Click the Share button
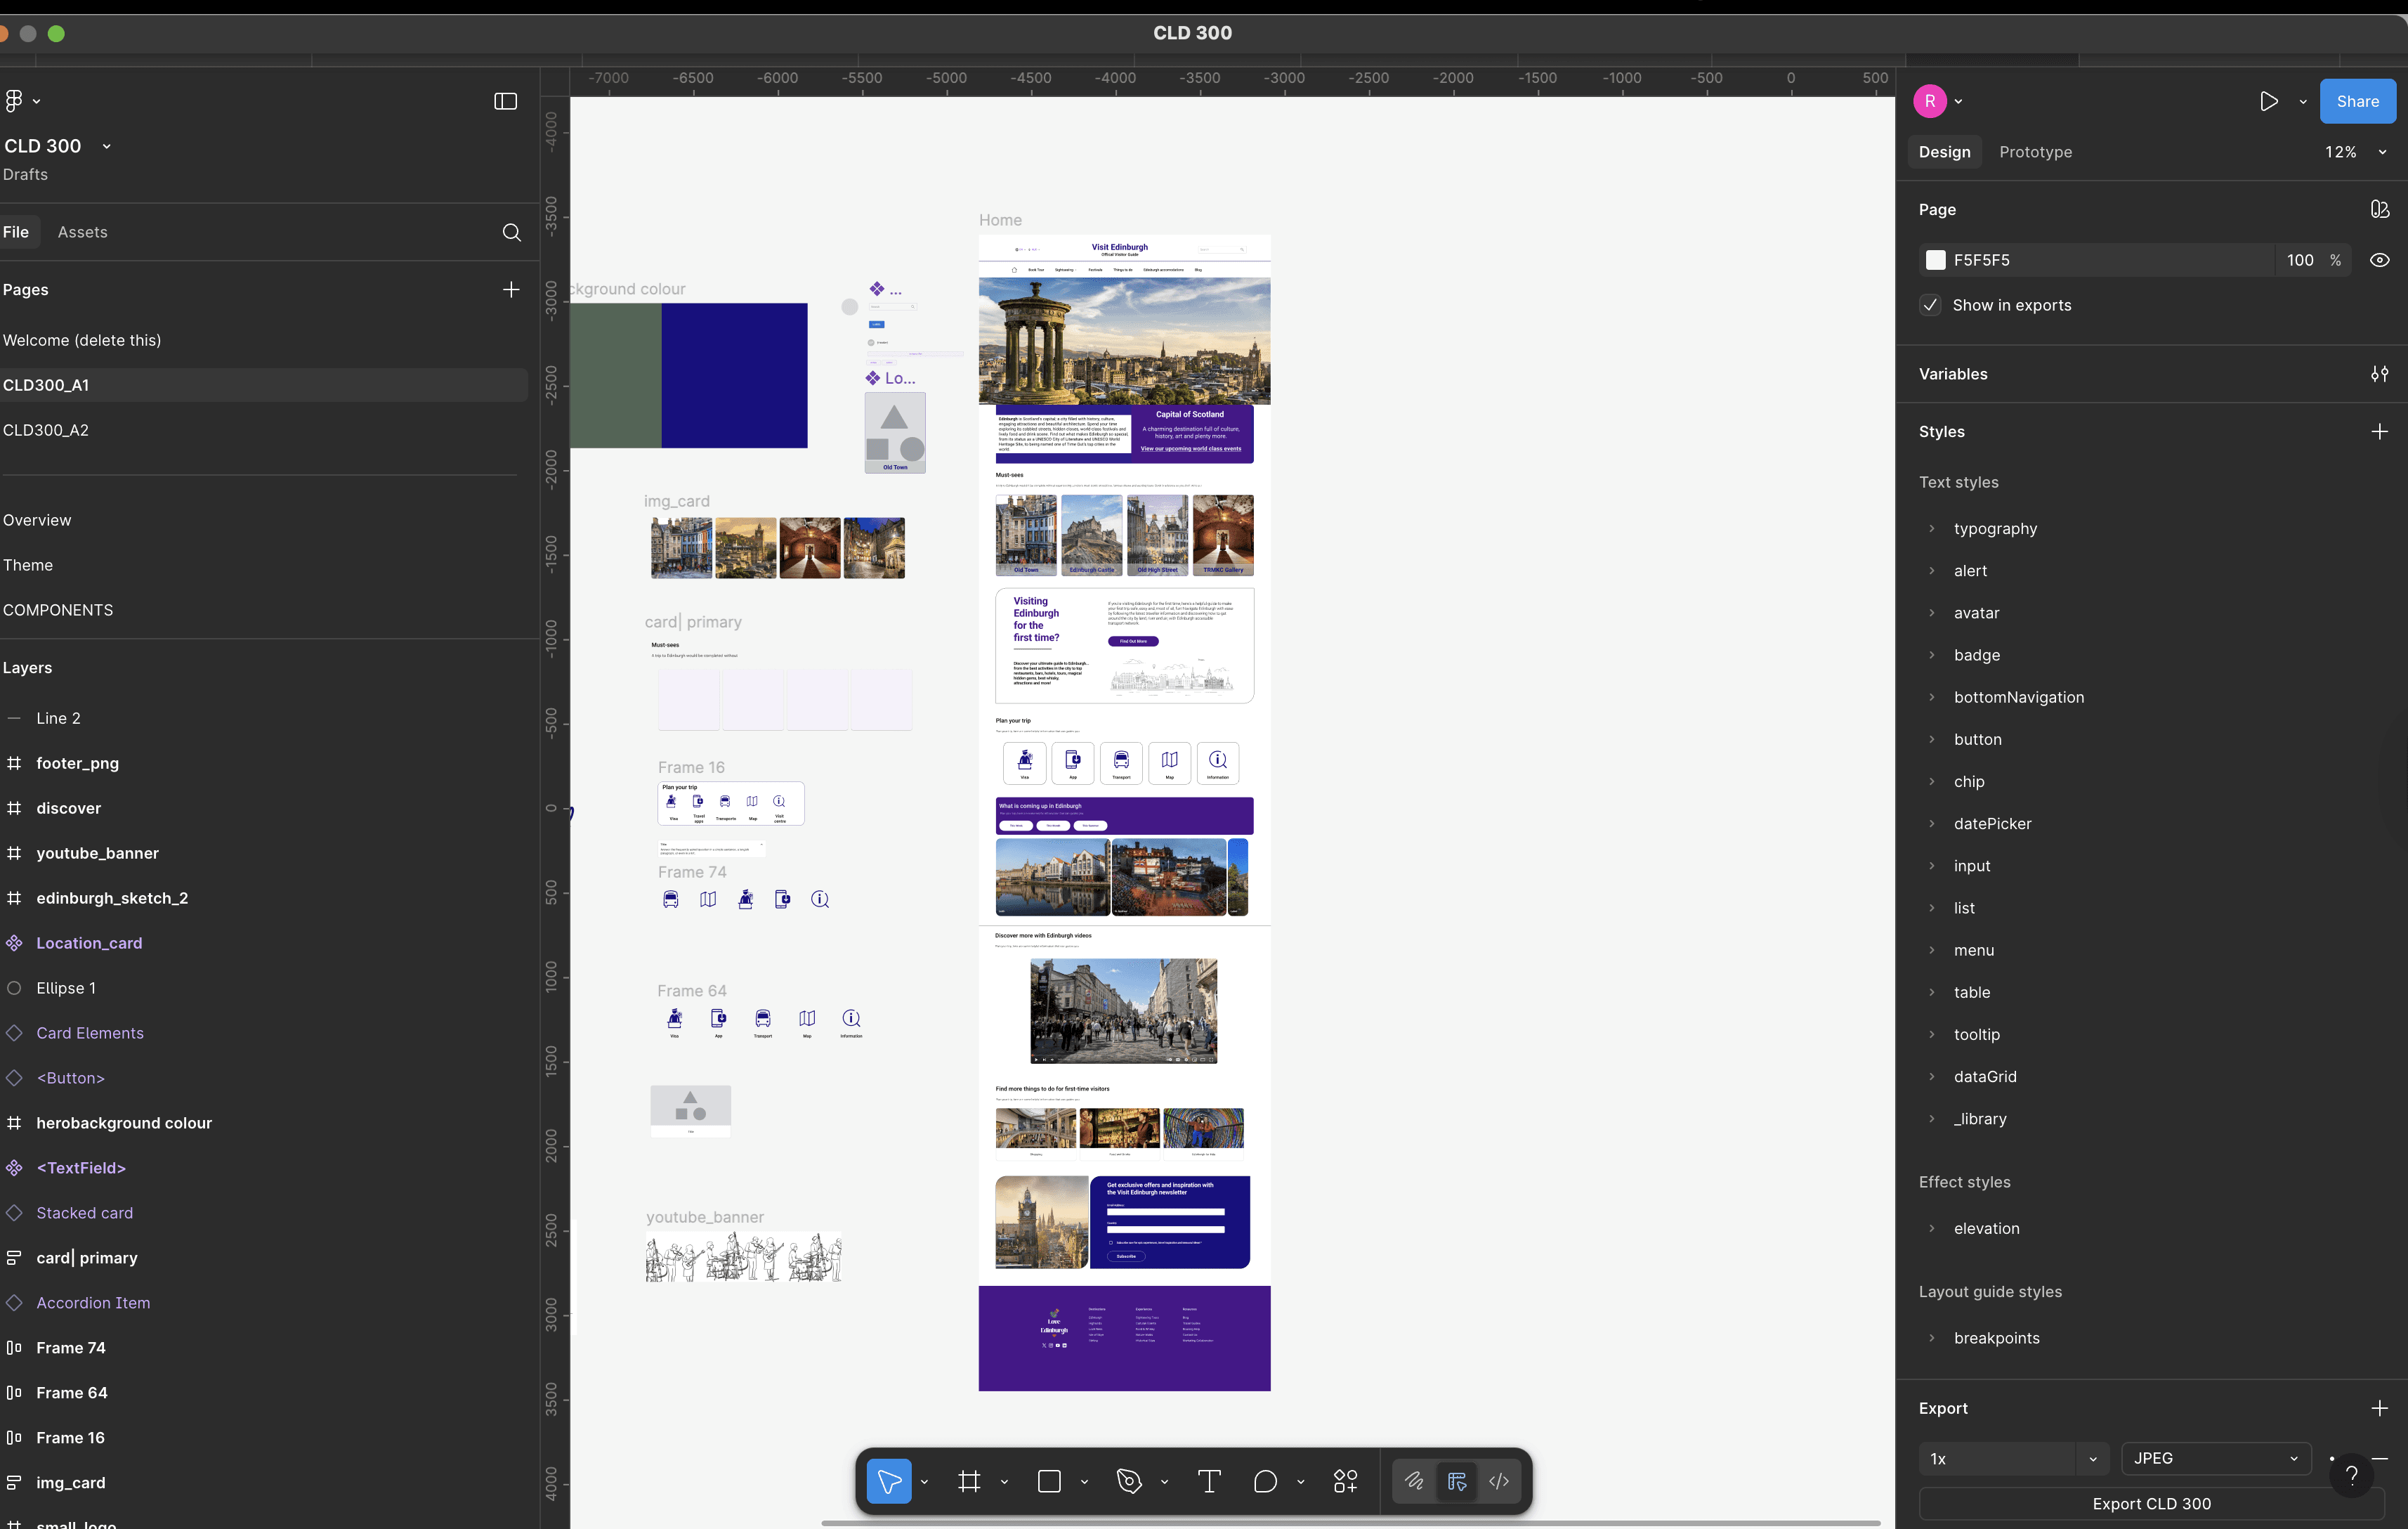Viewport: 2408px width, 1529px height. tap(2357, 101)
